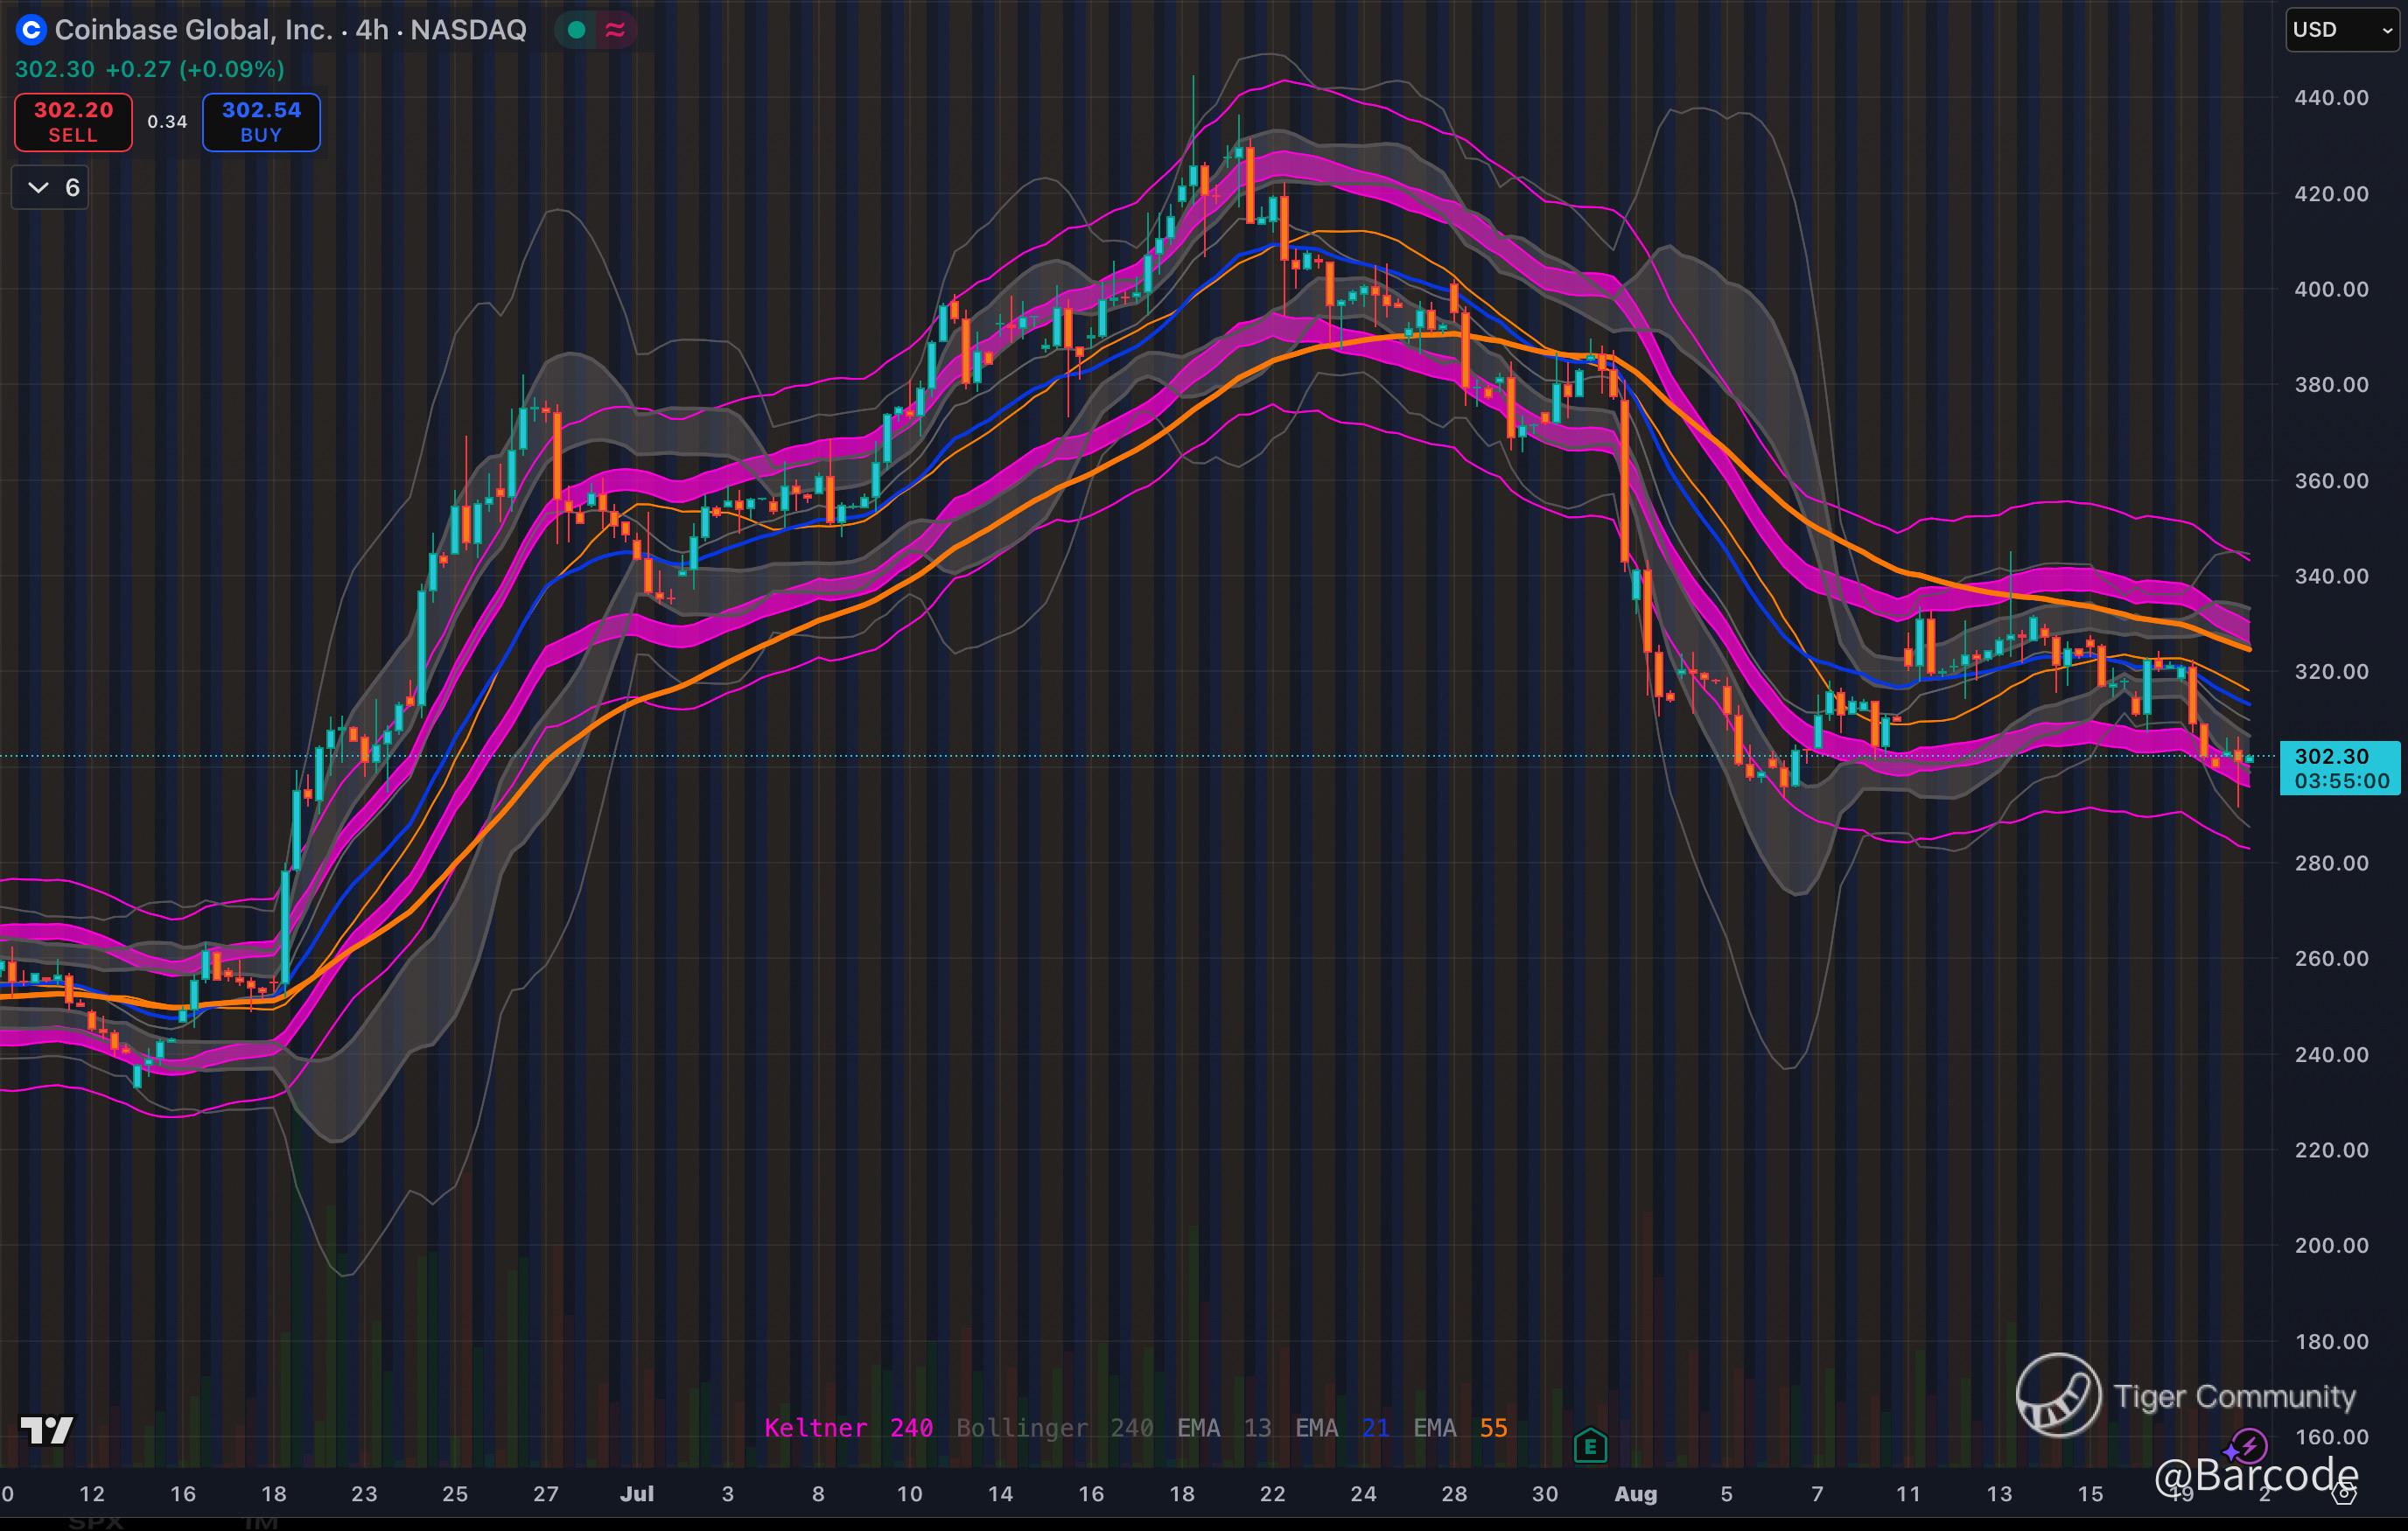
Task: Click the Keltner 240 indicator label
Action: pos(848,1428)
